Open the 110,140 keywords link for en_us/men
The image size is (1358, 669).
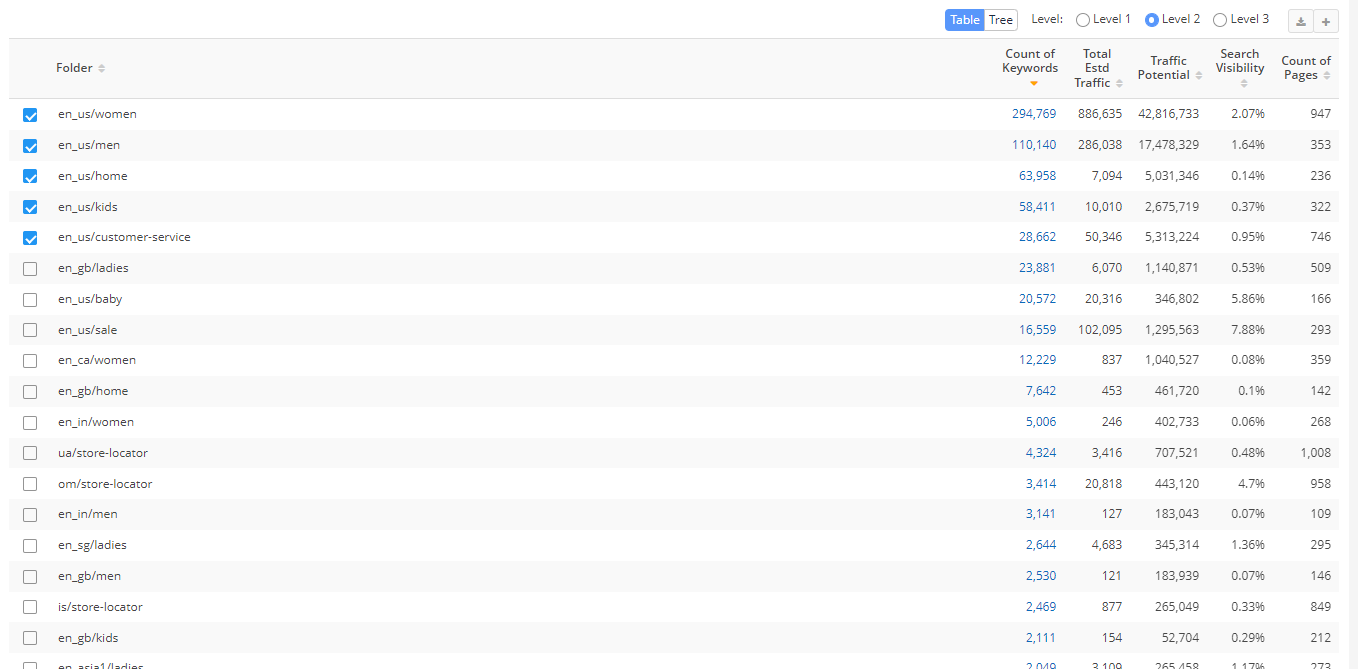(1034, 145)
